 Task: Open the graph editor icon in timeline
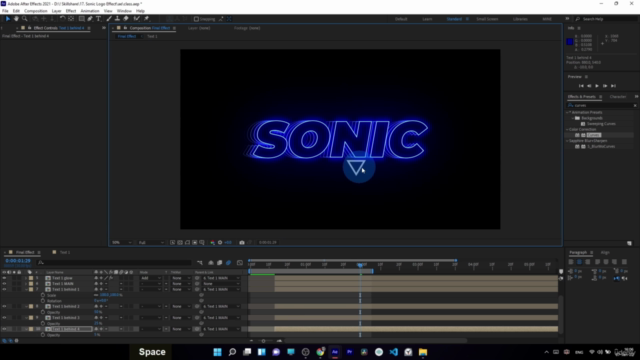click(240, 263)
